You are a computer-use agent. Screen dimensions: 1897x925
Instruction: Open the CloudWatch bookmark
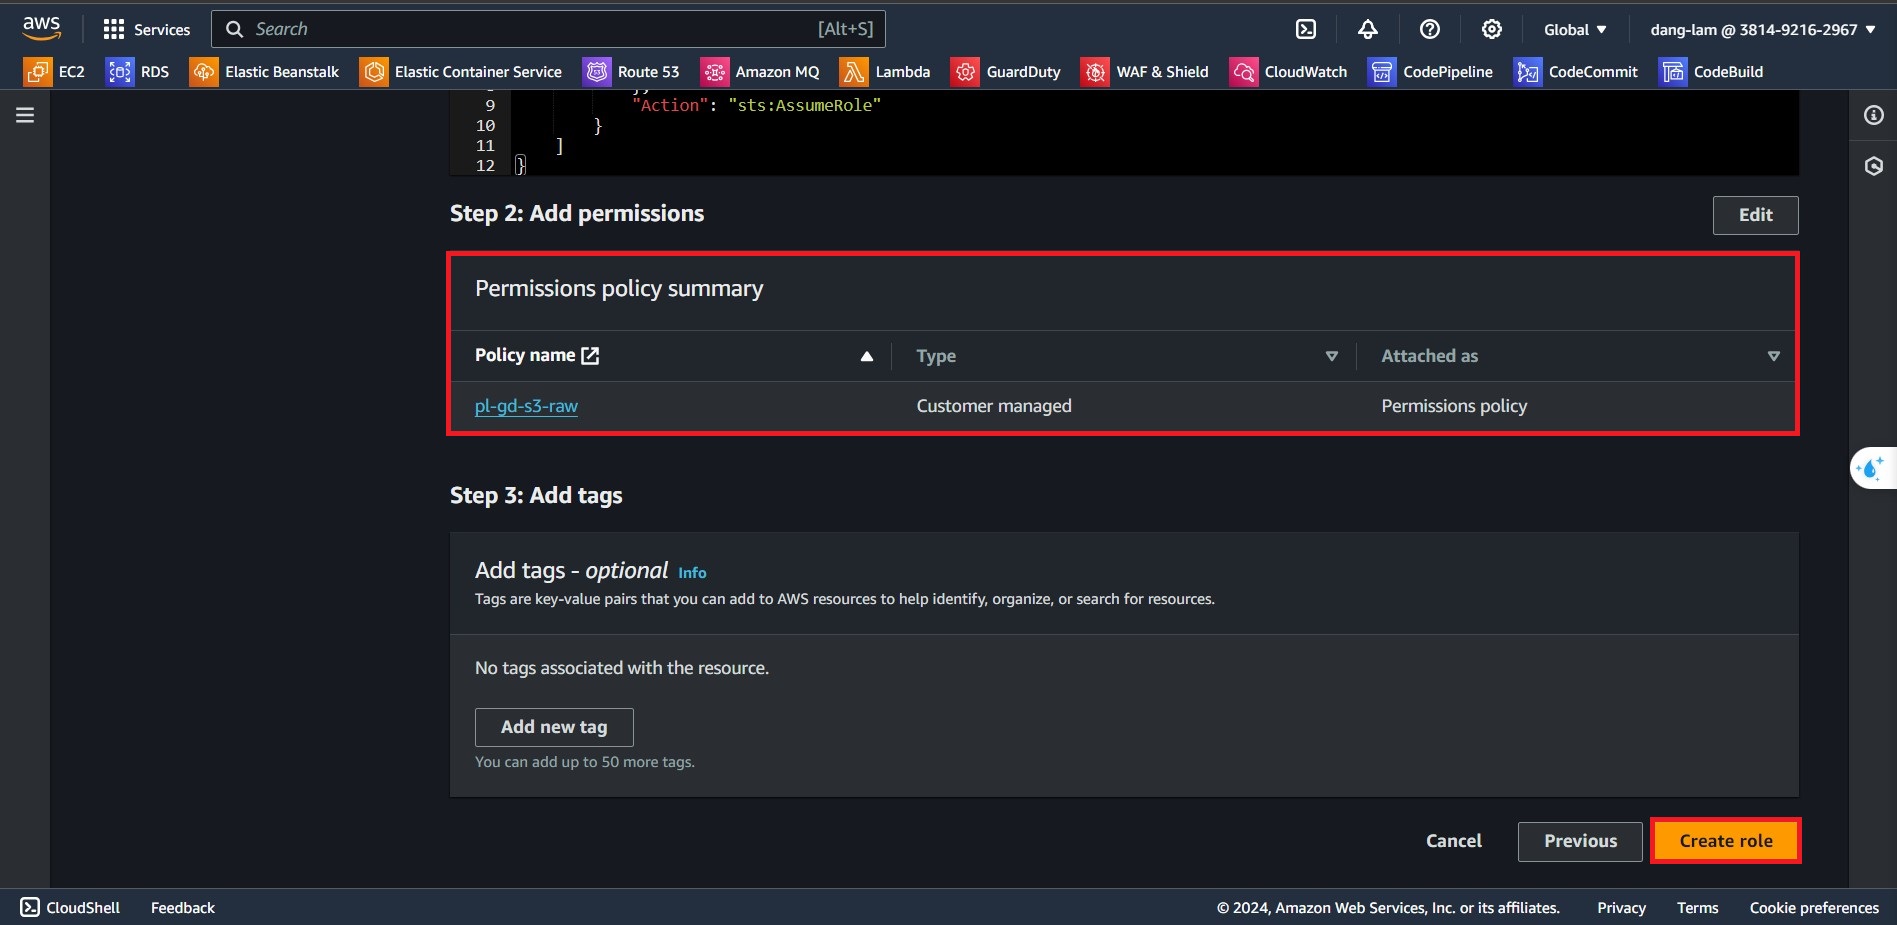click(x=1288, y=72)
